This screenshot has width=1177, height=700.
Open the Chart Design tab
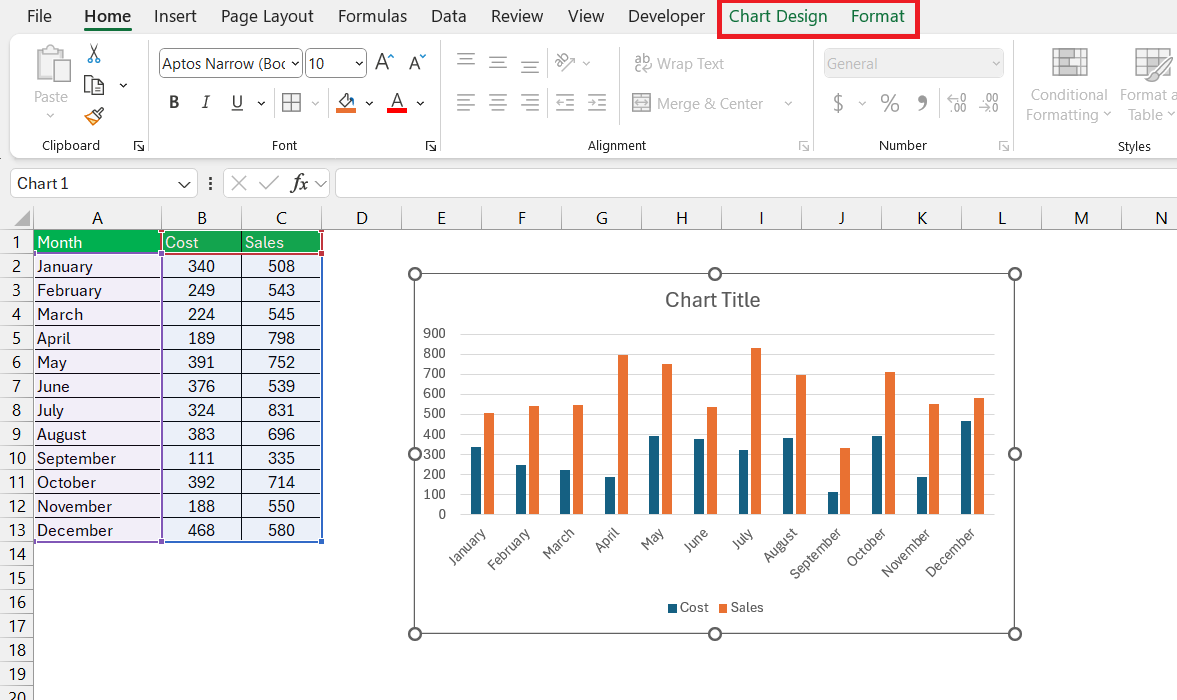[x=778, y=17]
